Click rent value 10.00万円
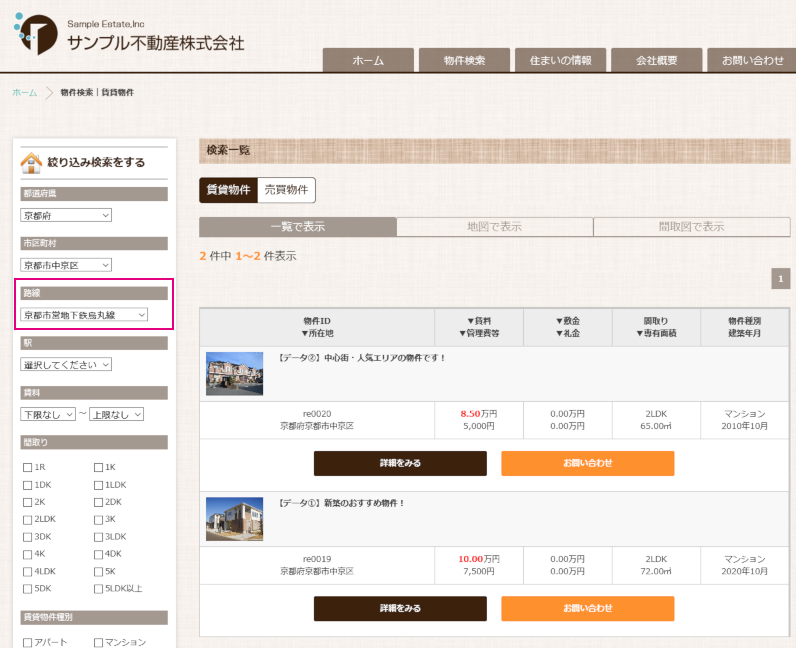796x648 pixels. 479,559
